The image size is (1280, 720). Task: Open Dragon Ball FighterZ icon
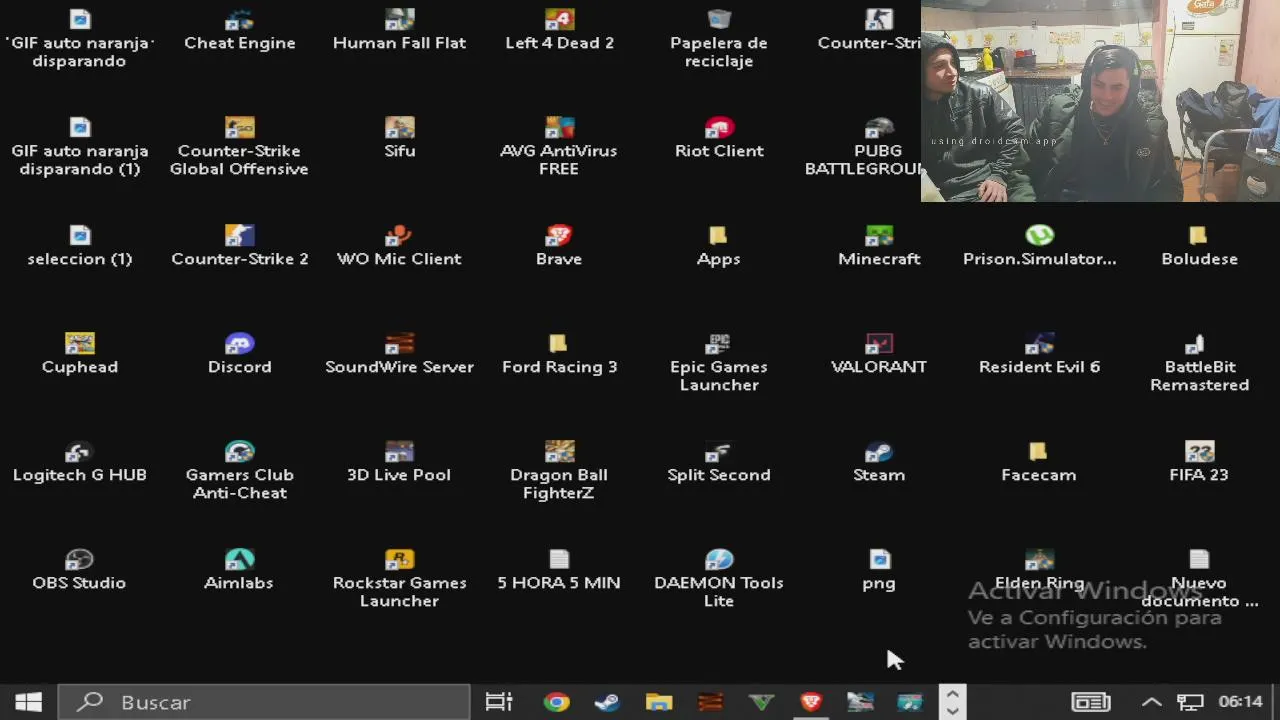559,471
